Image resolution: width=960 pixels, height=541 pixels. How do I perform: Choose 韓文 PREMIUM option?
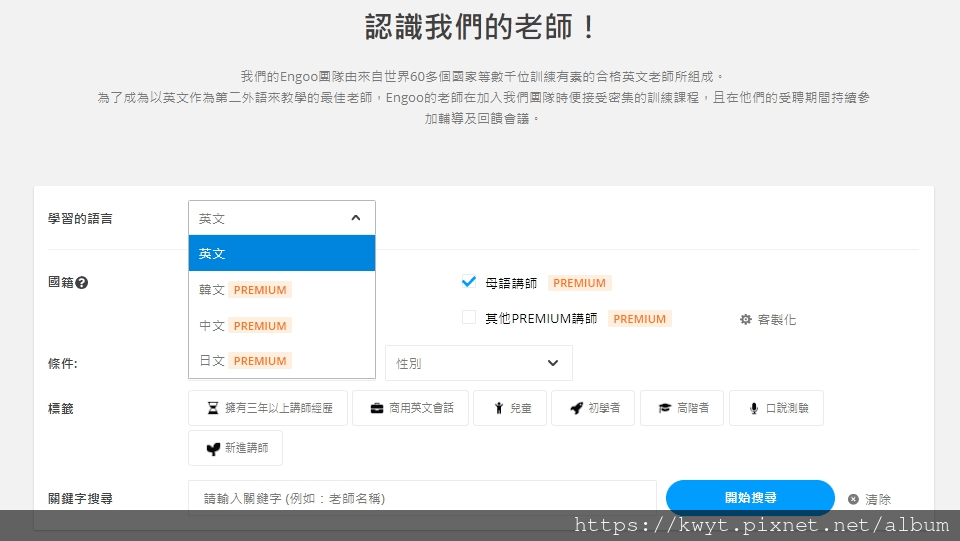282,289
